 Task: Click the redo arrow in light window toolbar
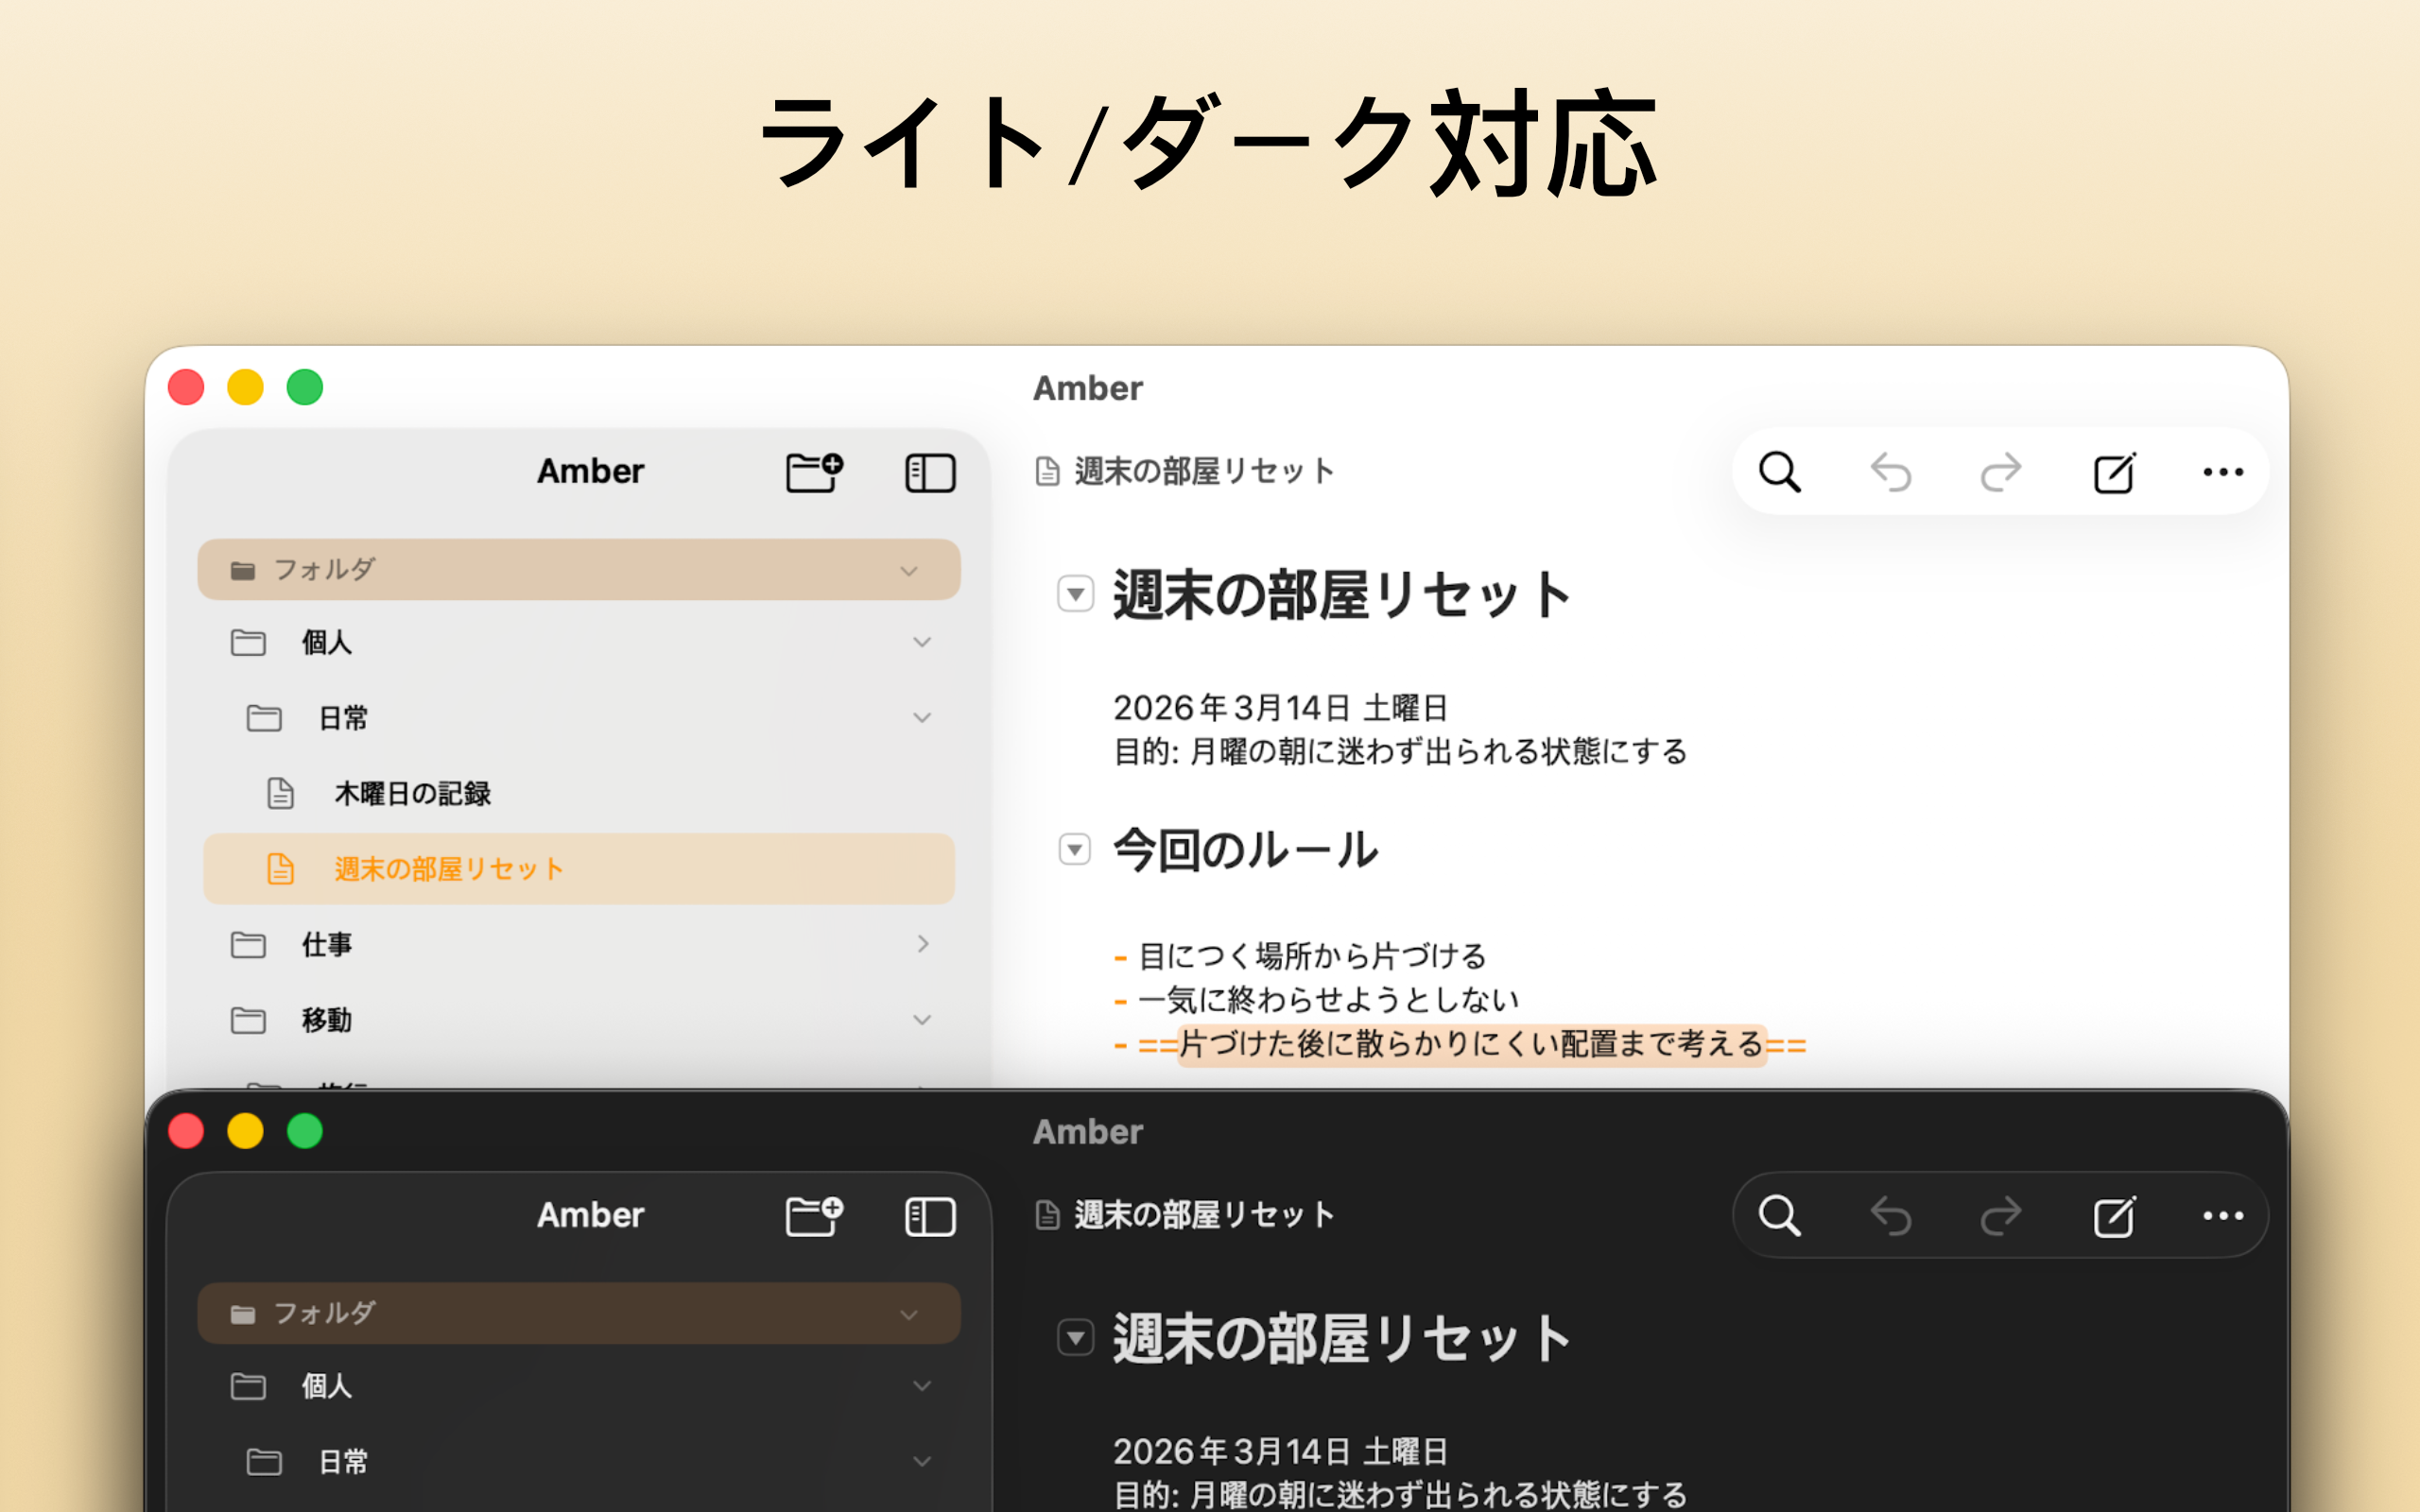tap(2001, 472)
